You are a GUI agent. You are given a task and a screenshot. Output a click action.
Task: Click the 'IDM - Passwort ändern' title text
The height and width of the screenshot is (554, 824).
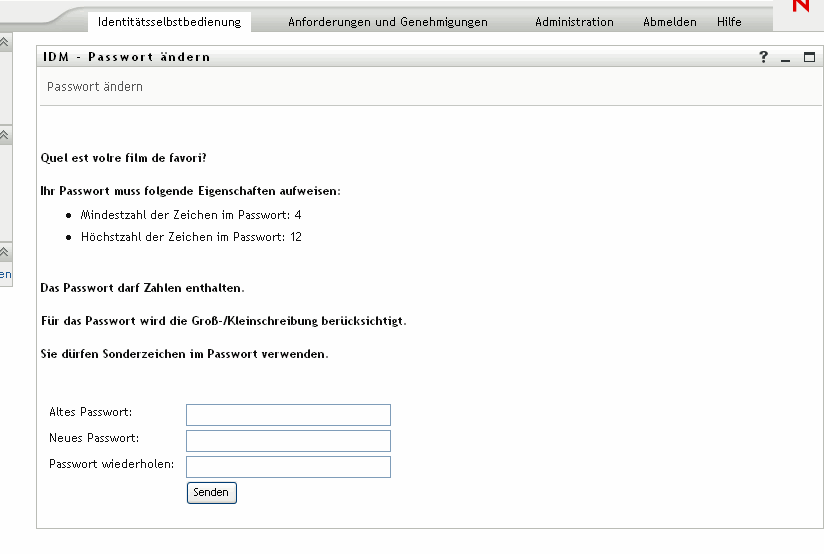(x=127, y=57)
